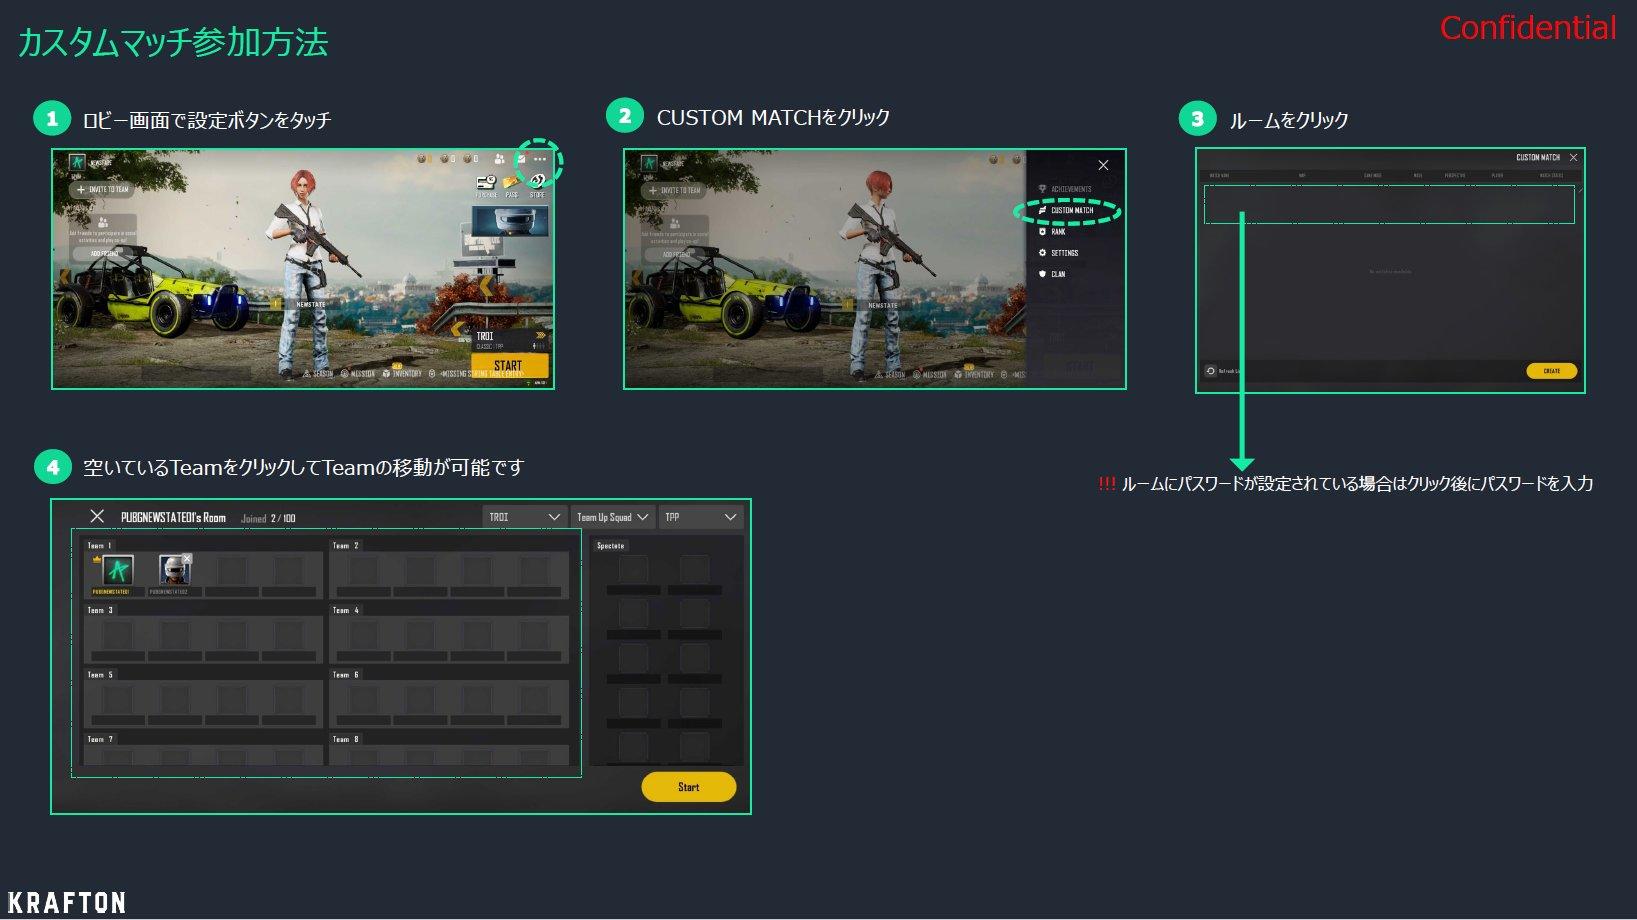This screenshot has width=1637, height=920.
Task: Close the side menu with X
Action: [1103, 165]
